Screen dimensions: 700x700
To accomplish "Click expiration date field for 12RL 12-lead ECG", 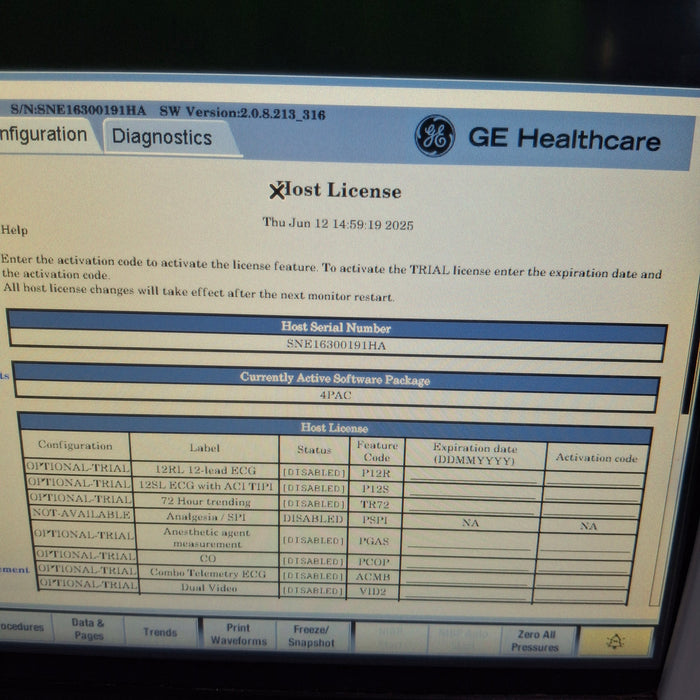I will pyautogui.click(x=474, y=477).
